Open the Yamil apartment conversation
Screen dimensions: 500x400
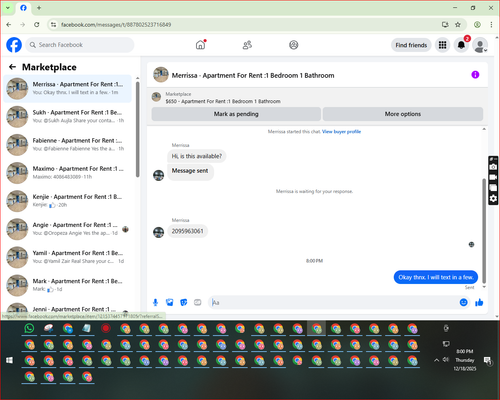pyautogui.click(x=68, y=257)
